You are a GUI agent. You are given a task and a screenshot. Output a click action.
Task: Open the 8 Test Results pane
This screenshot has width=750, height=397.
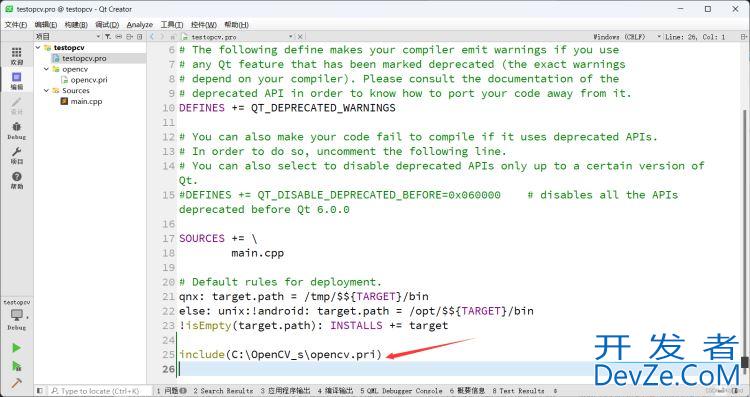tap(518, 391)
